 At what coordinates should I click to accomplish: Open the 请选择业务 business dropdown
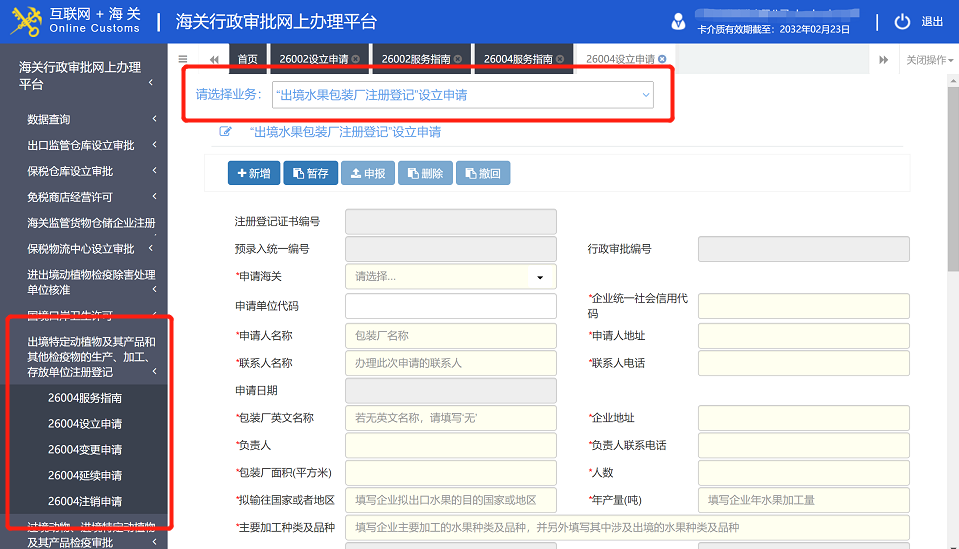(x=462, y=95)
